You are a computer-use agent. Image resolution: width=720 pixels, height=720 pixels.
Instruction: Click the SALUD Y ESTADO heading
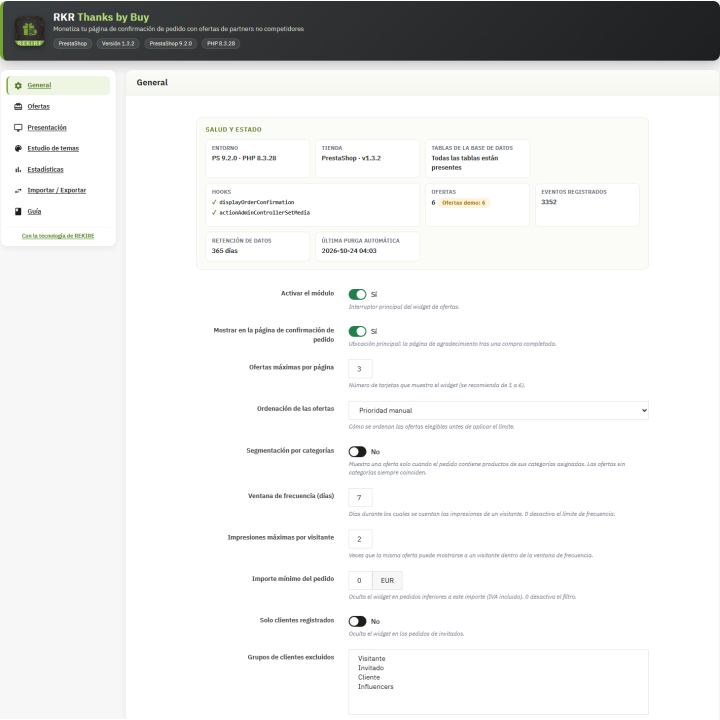(233, 129)
